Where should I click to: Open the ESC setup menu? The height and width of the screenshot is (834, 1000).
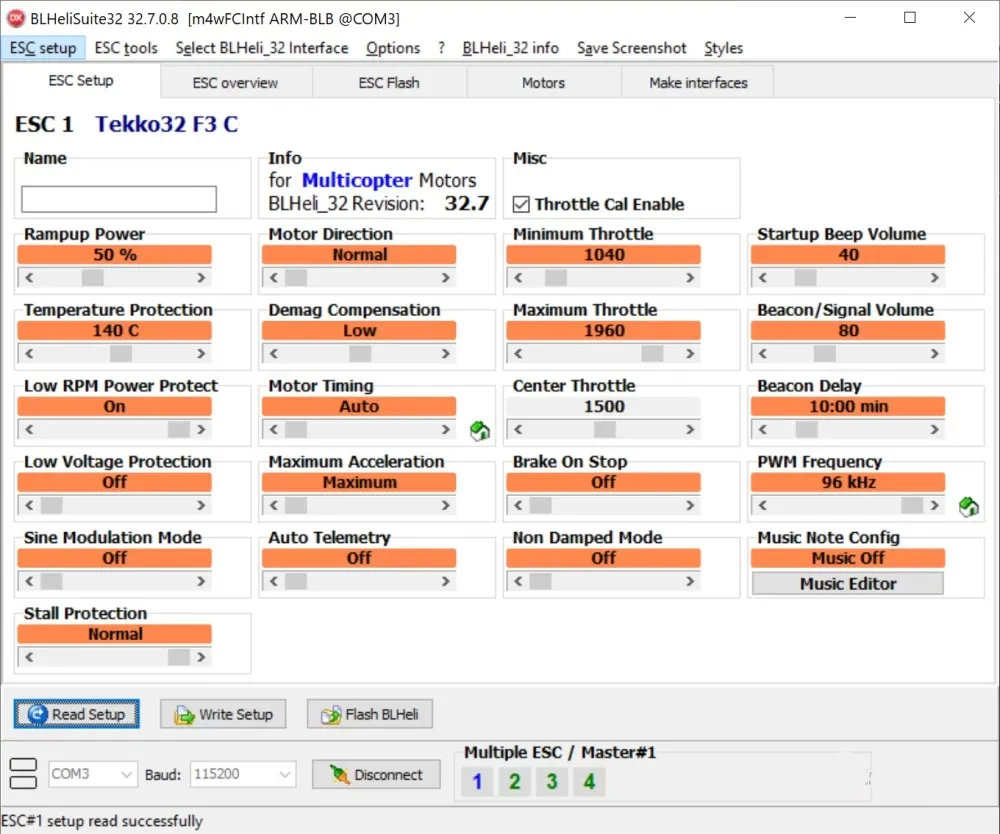[x=43, y=48]
